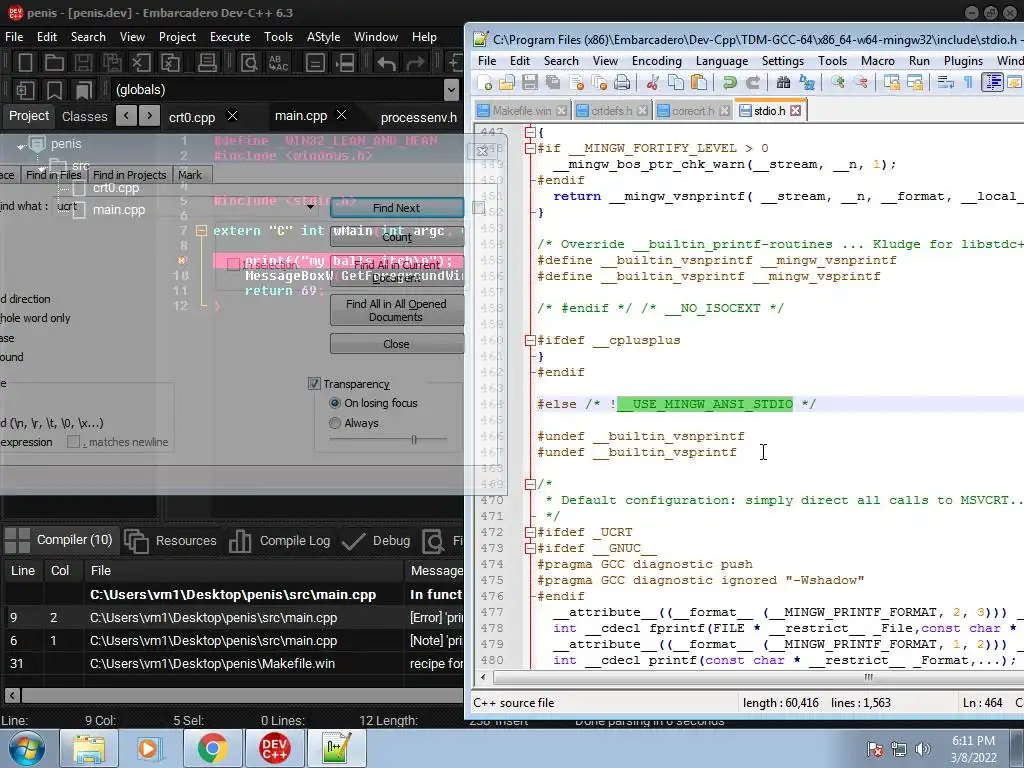The image size is (1024, 768).
Task: Open the Find what history dropdown arrow
Action: pos(311,207)
